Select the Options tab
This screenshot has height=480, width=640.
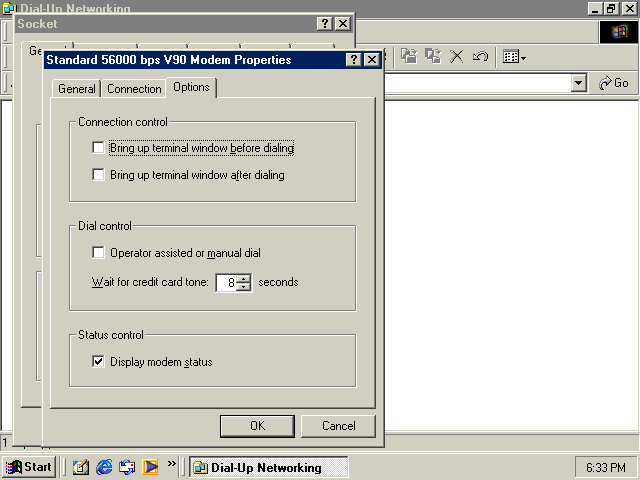click(191, 87)
